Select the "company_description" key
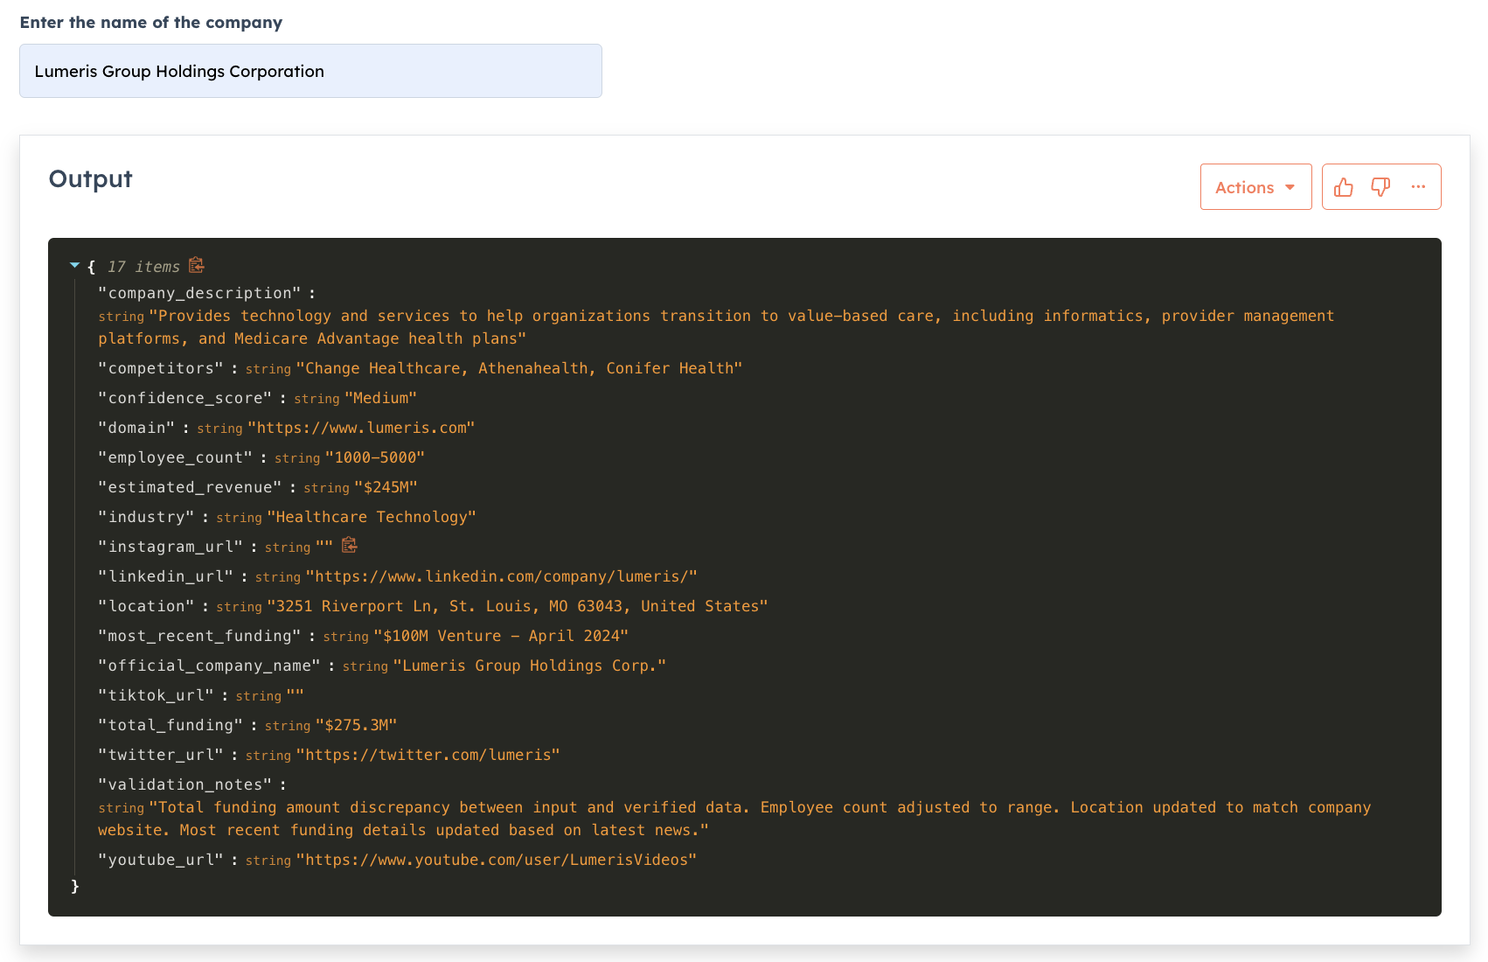 [x=199, y=293]
